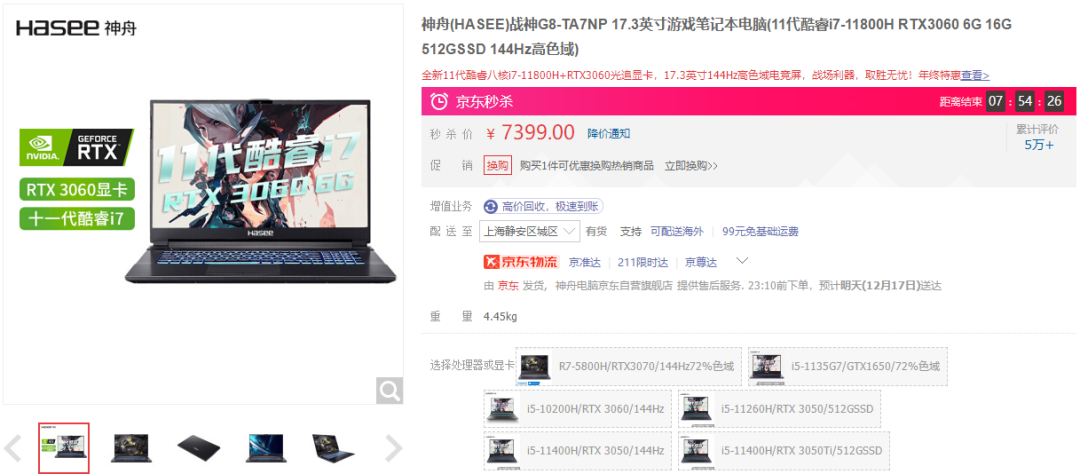Click the 十一代酷睿i7 green badge
The image size is (1080, 474).
tap(76, 218)
